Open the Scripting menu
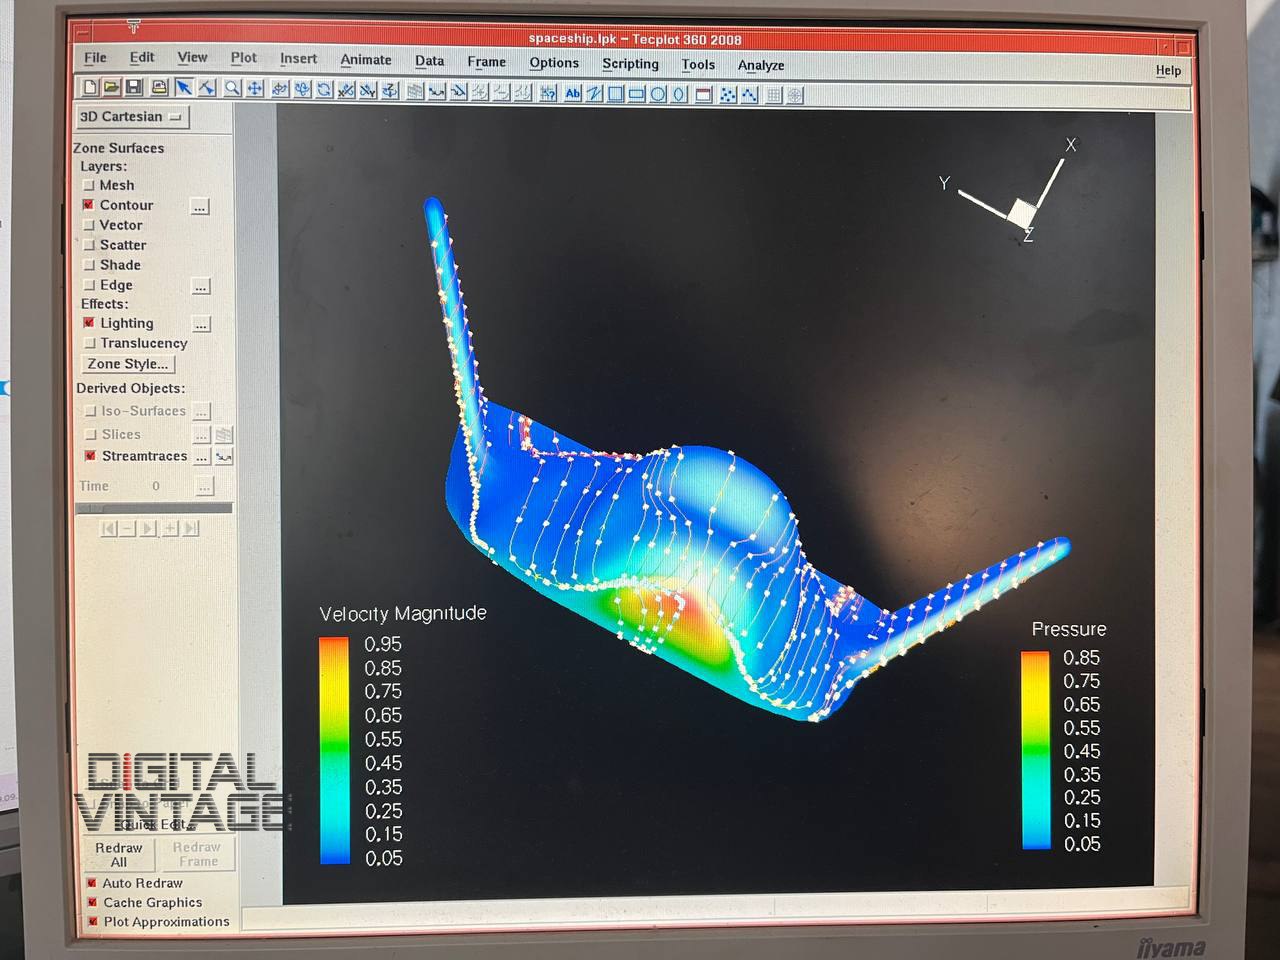The width and height of the screenshot is (1280, 960). (630, 64)
